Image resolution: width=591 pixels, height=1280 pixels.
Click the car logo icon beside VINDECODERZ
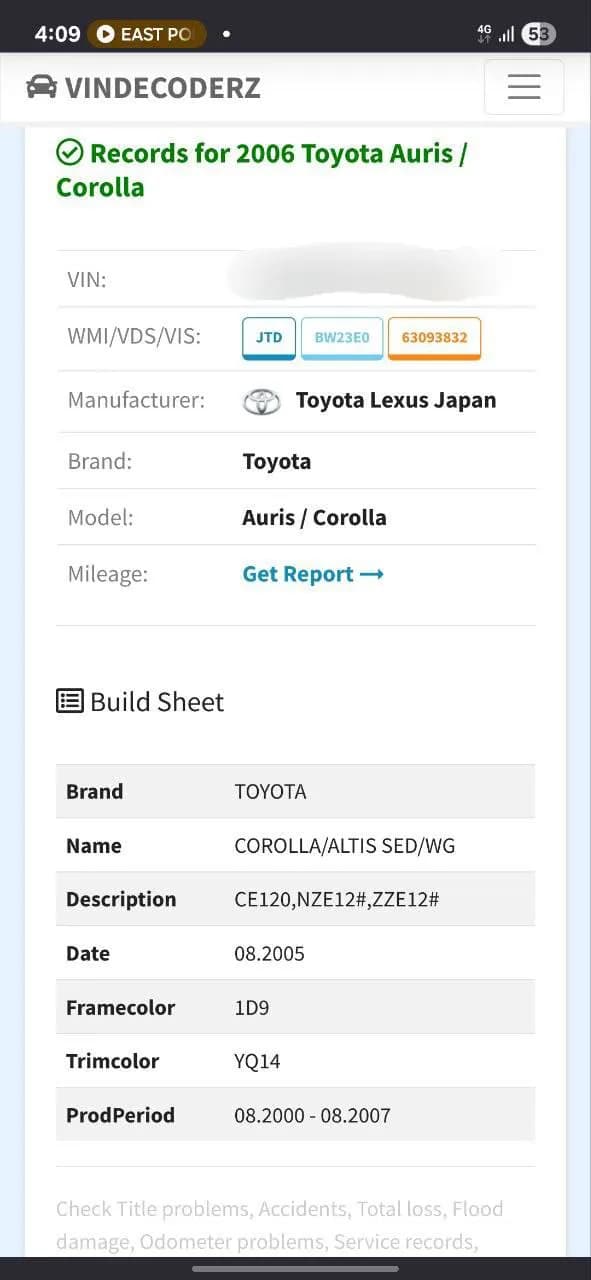42,87
